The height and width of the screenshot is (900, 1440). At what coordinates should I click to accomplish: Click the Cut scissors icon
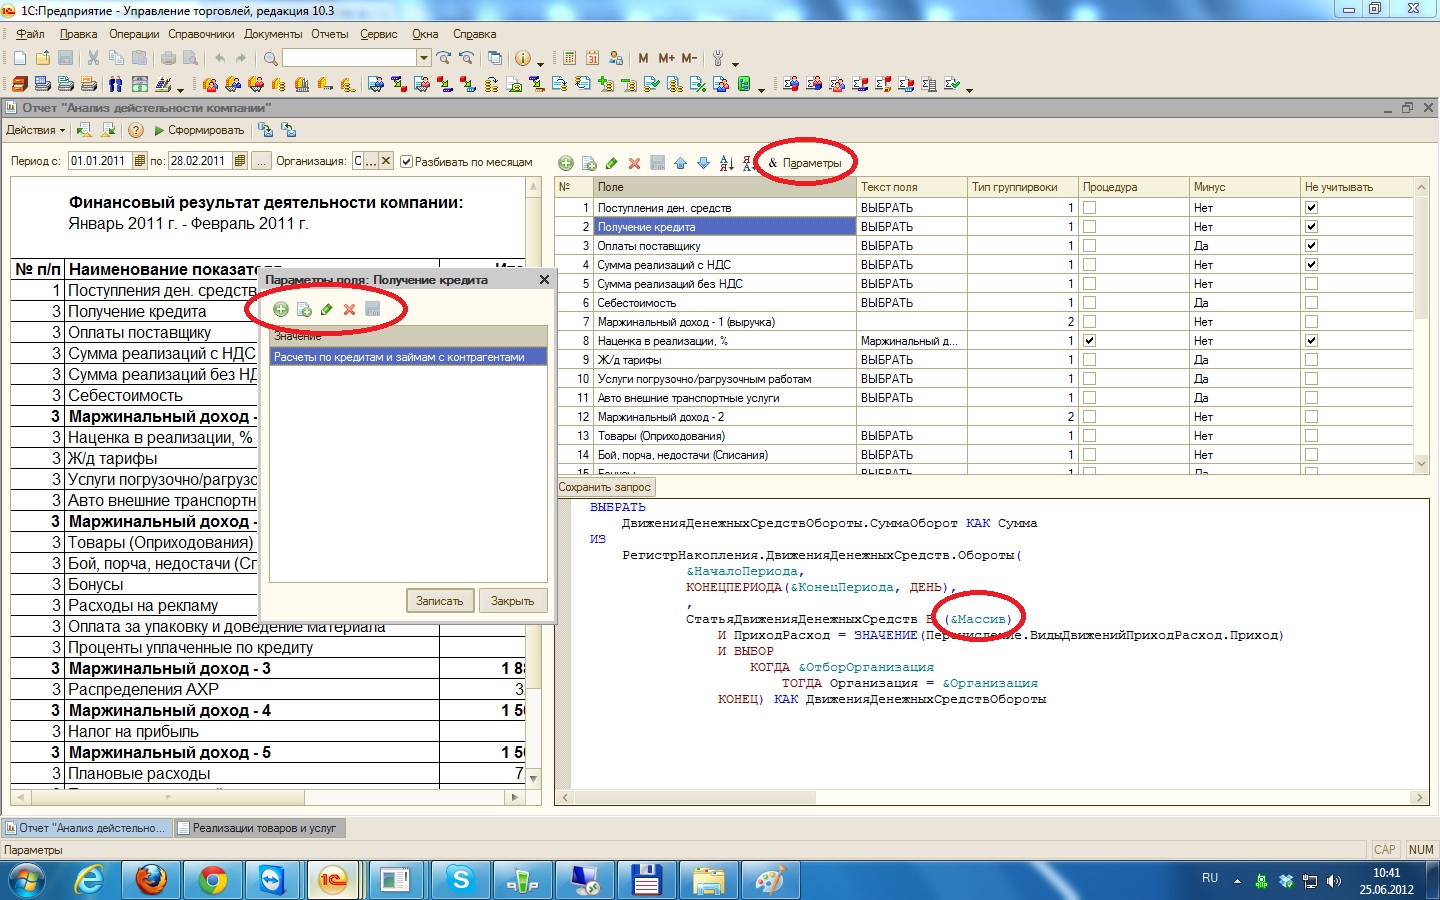(x=93, y=58)
